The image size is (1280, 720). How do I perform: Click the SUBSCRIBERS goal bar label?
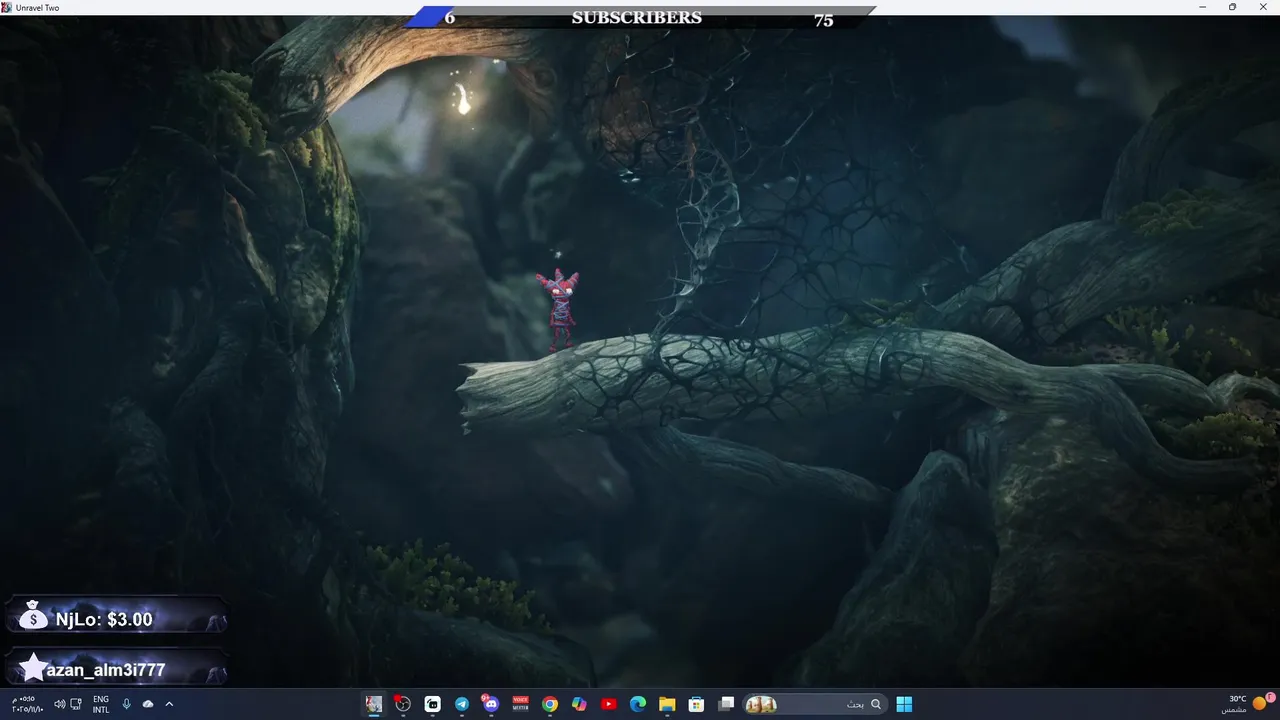click(636, 18)
